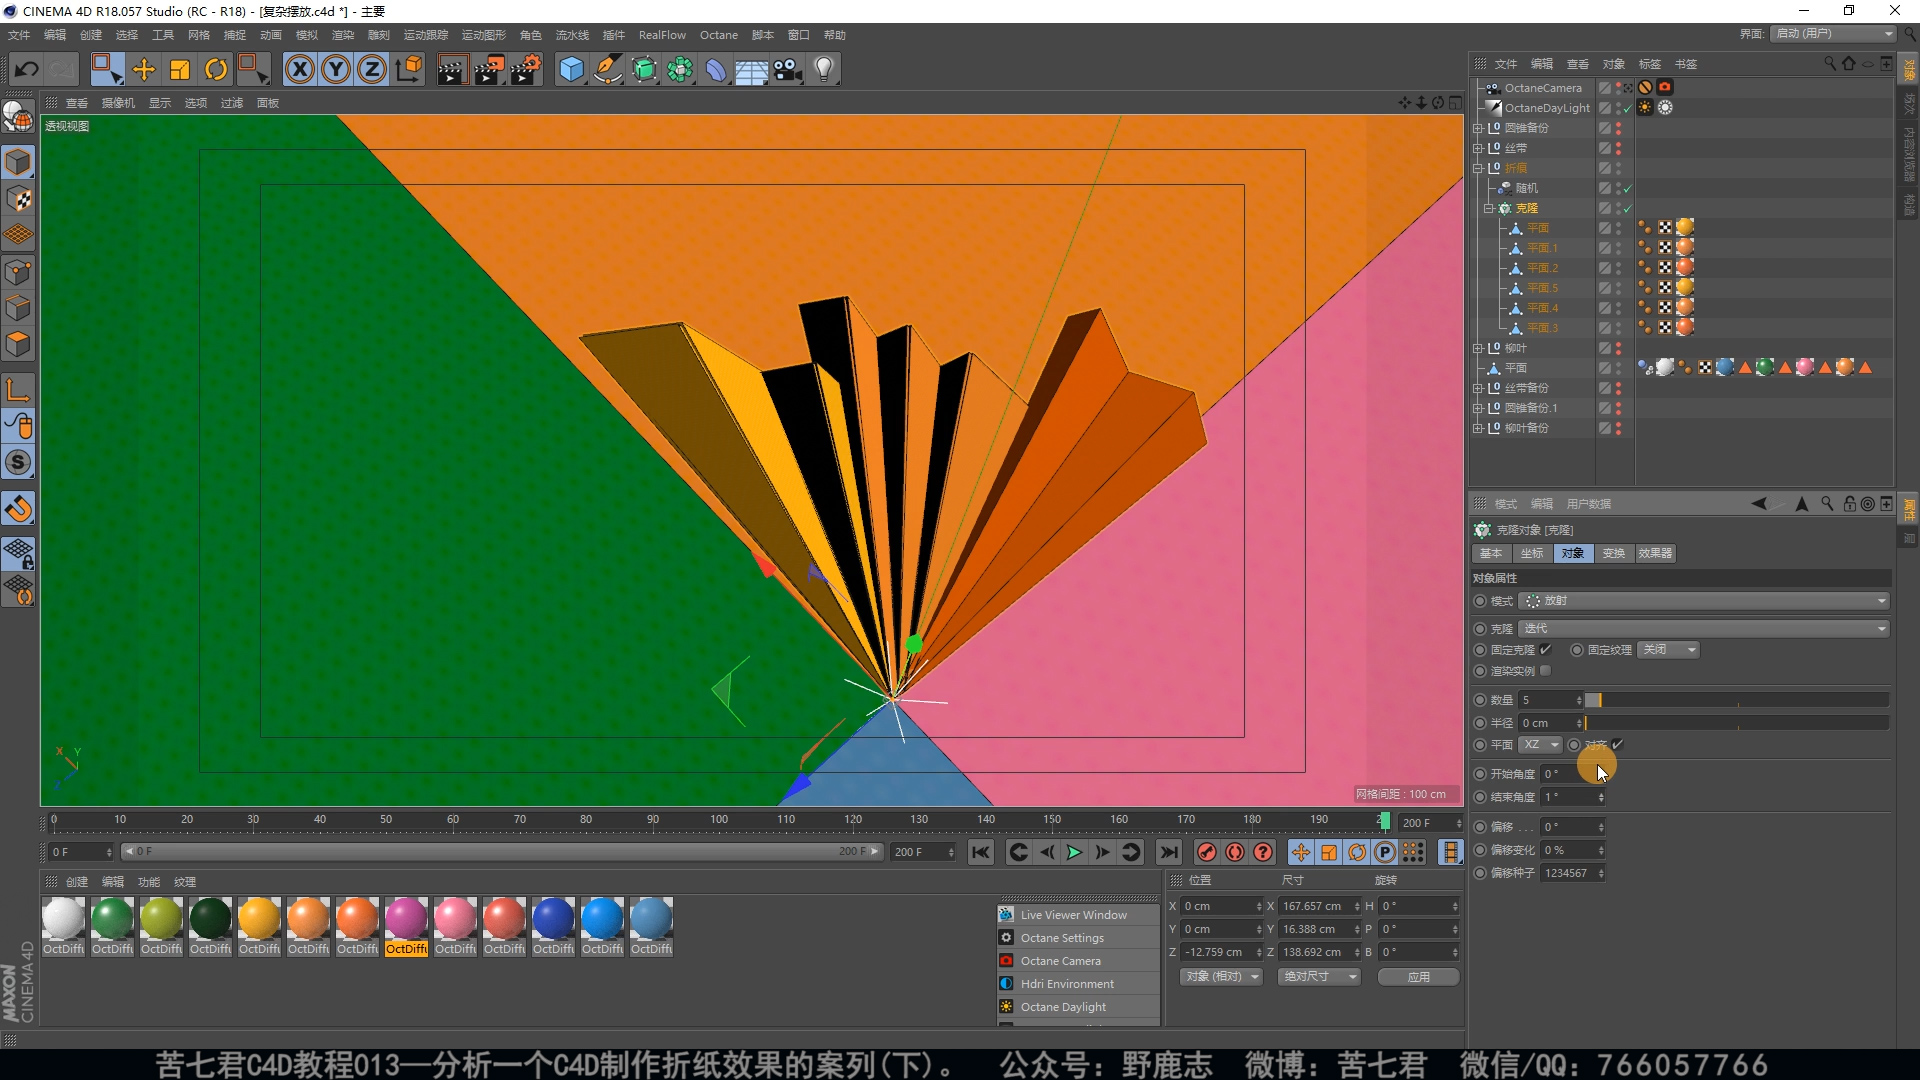
Task: Select the Rotate tool
Action: (x=216, y=69)
